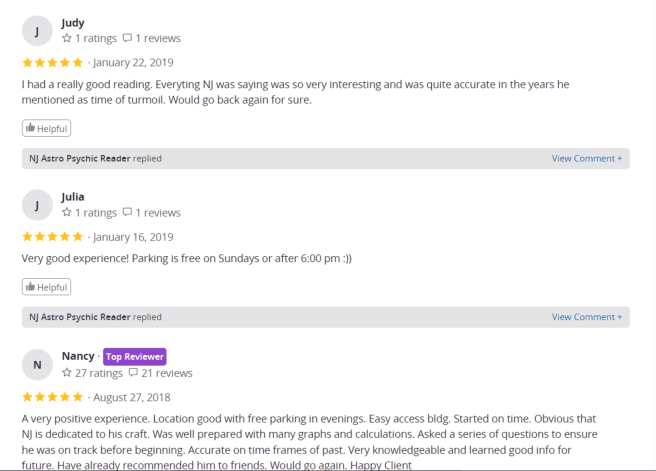Click the five-star rating on Judy's review
The width and height of the screenshot is (656, 471).
(x=53, y=62)
